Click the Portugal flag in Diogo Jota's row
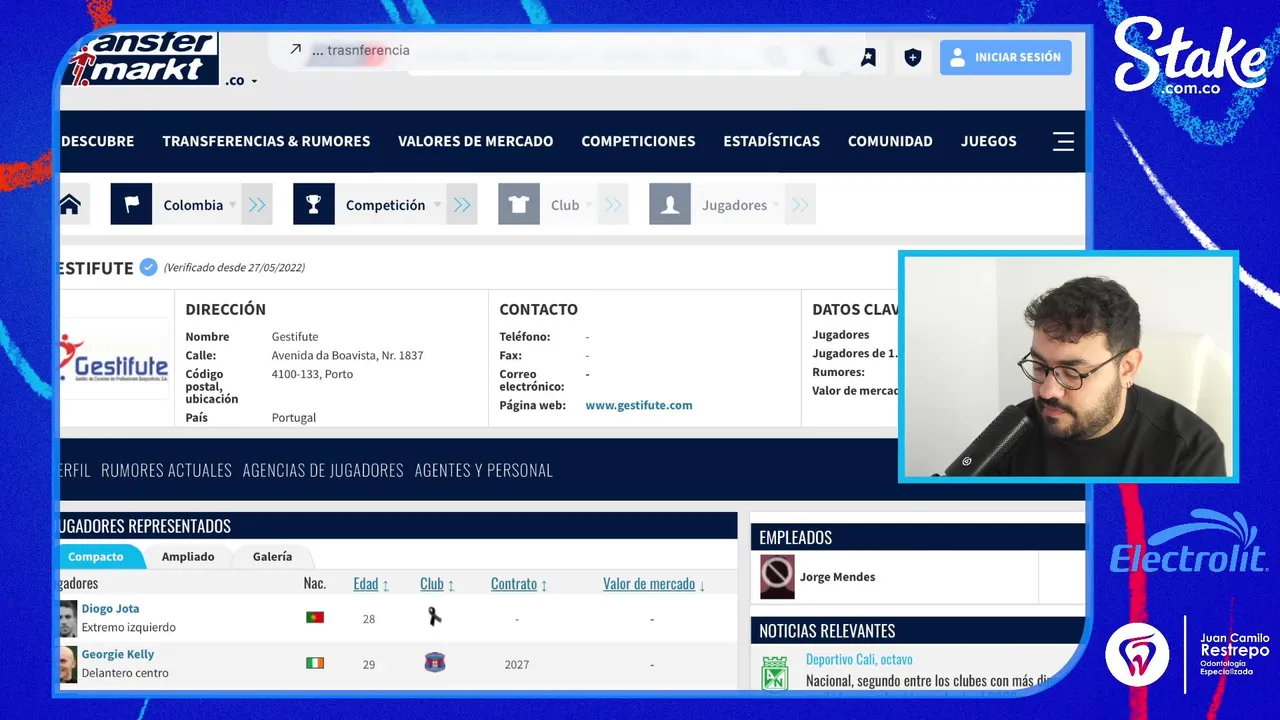 click(315, 618)
